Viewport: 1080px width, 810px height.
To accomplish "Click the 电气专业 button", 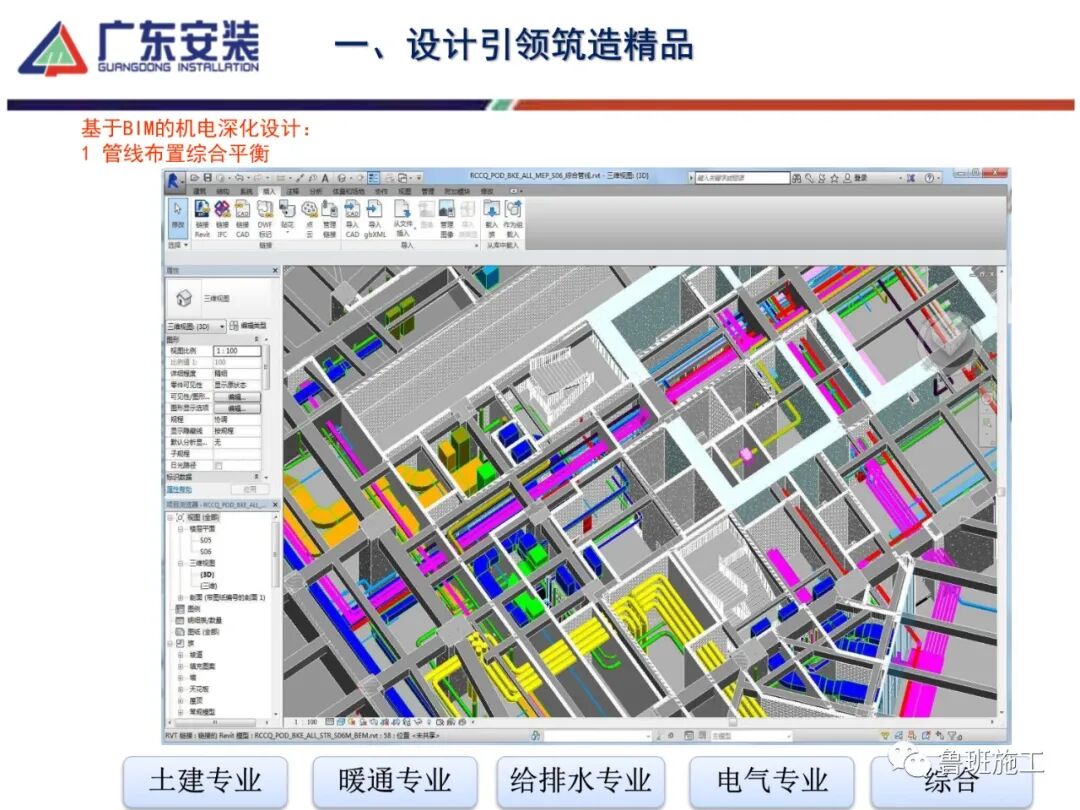I will pyautogui.click(x=772, y=781).
